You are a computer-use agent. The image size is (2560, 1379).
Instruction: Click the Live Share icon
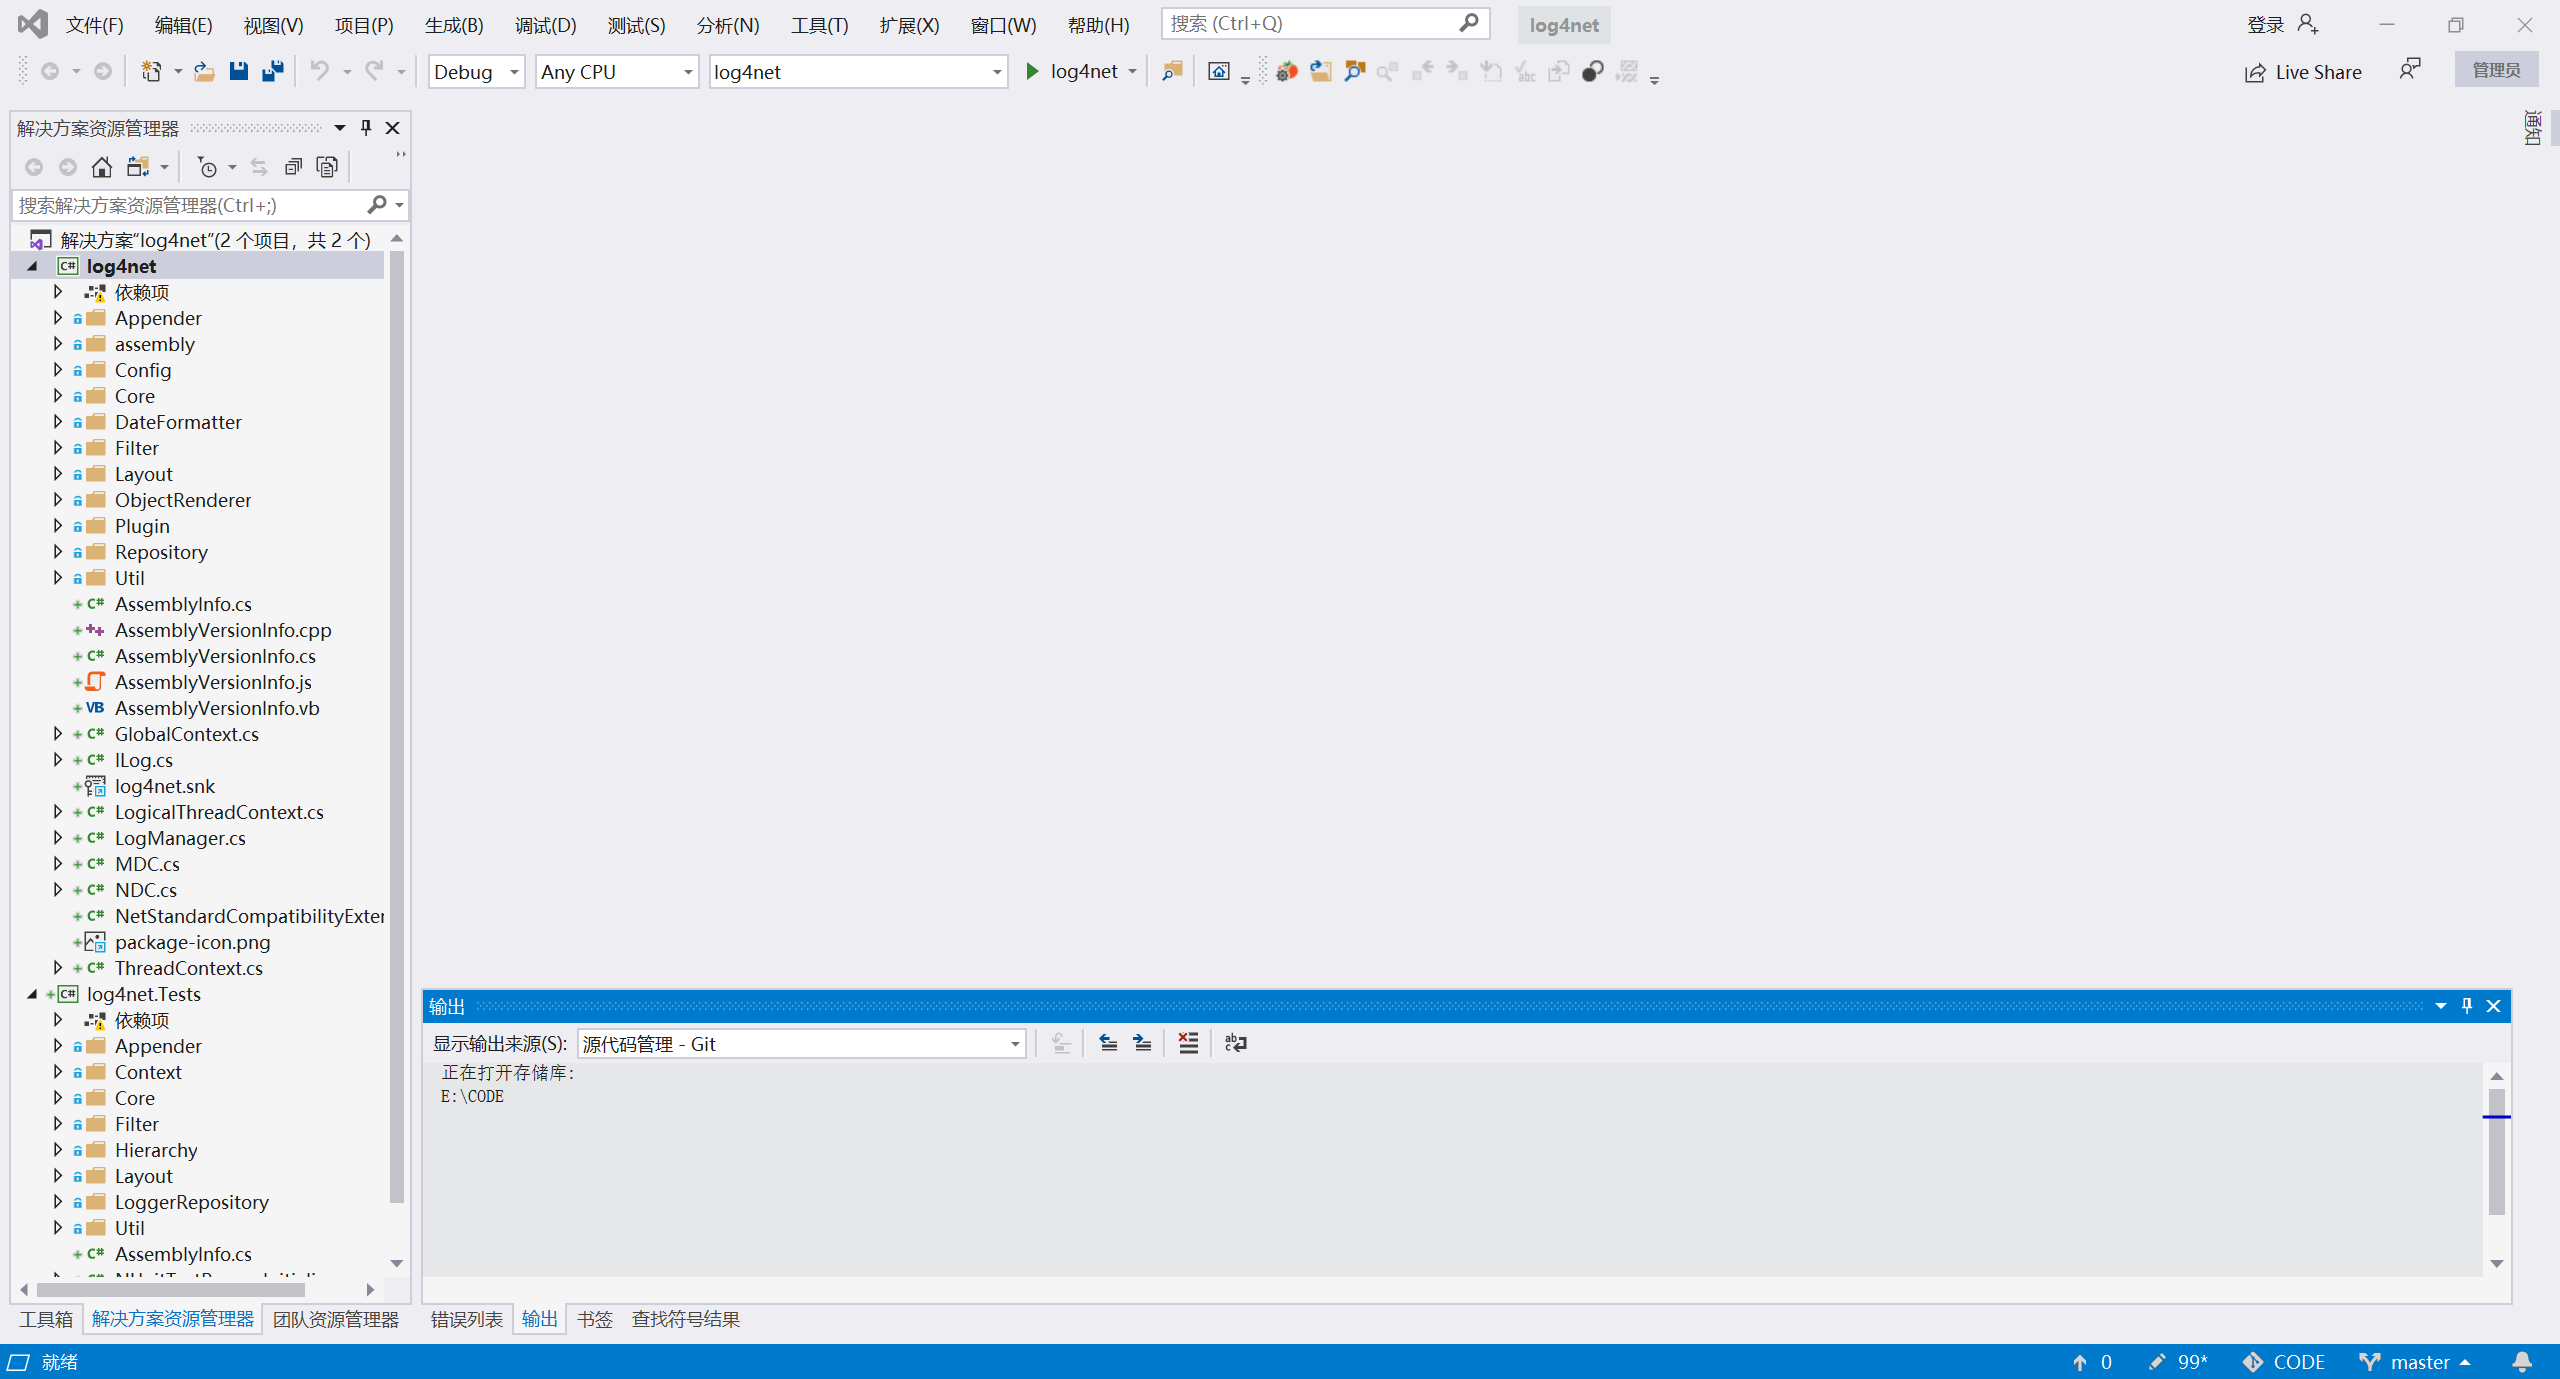2253,71
